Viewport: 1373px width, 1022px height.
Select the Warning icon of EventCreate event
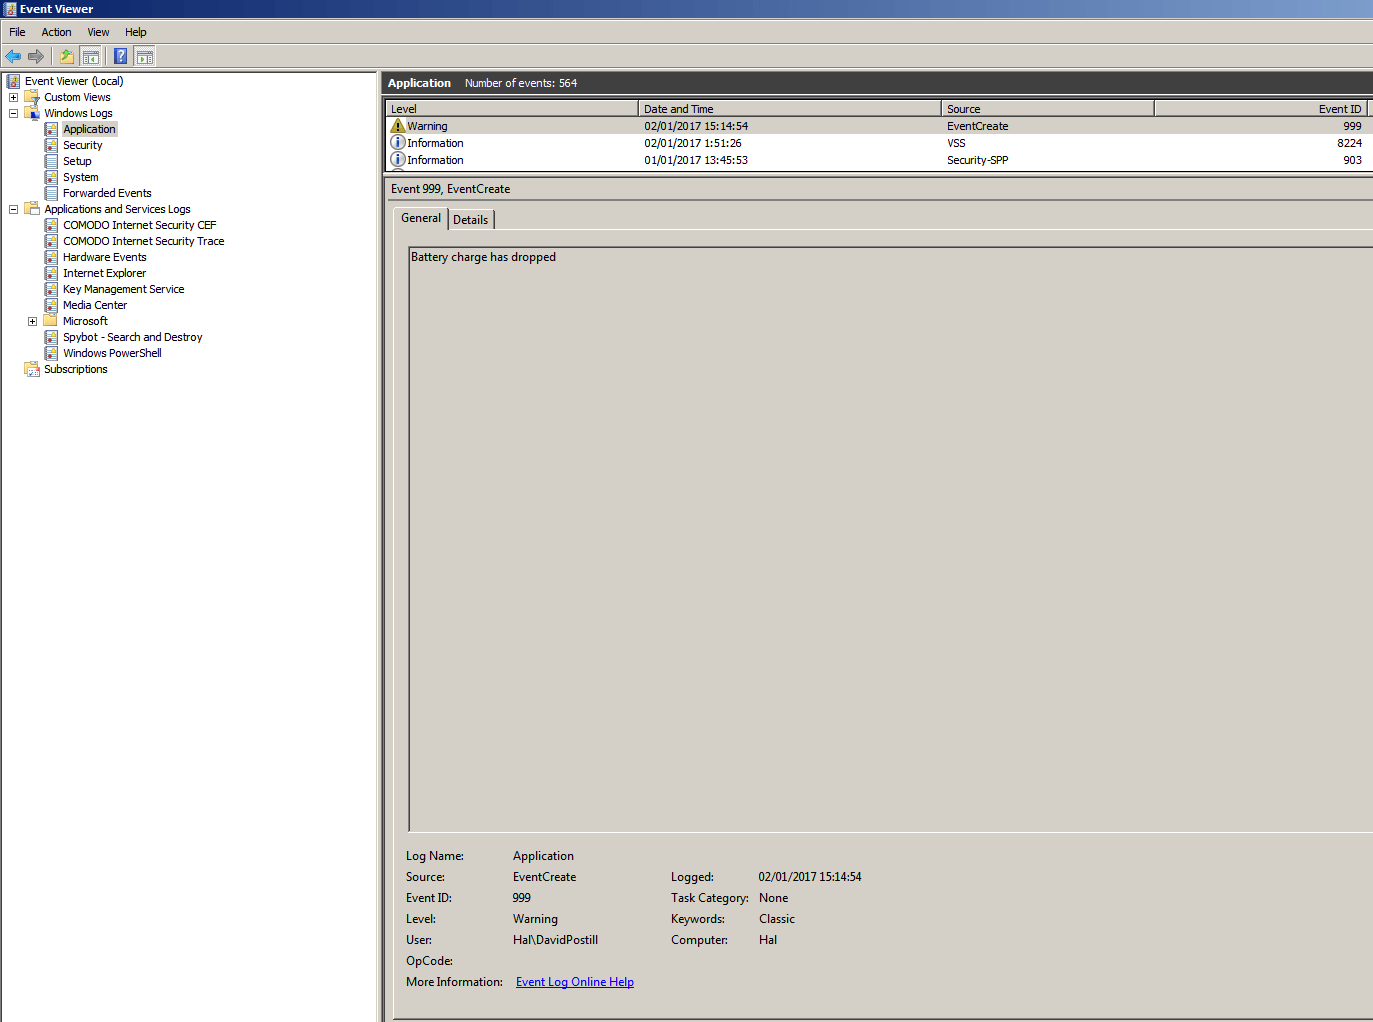(x=398, y=126)
